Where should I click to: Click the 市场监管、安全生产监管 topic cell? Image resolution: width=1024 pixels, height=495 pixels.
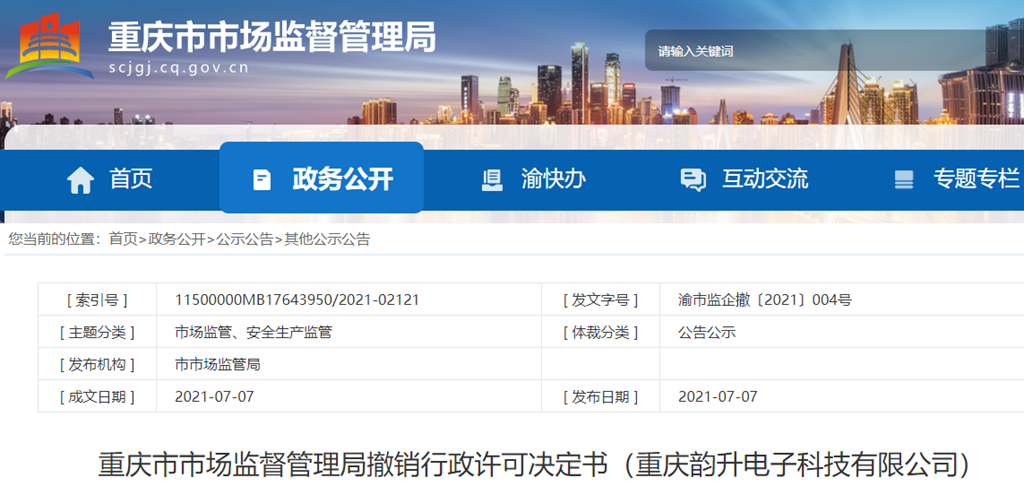pos(253,332)
